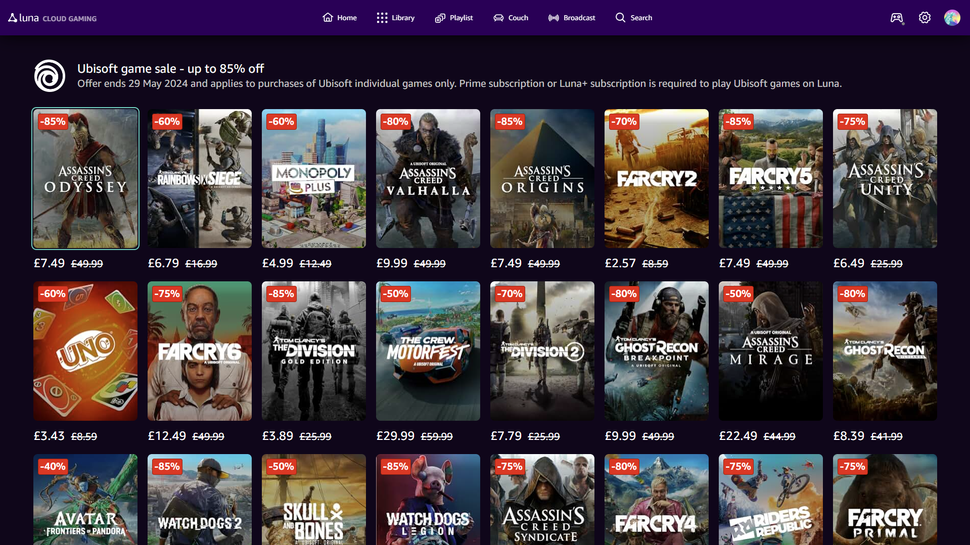Click the £22.49 price under Assassin's Creed Mirage

coord(738,436)
